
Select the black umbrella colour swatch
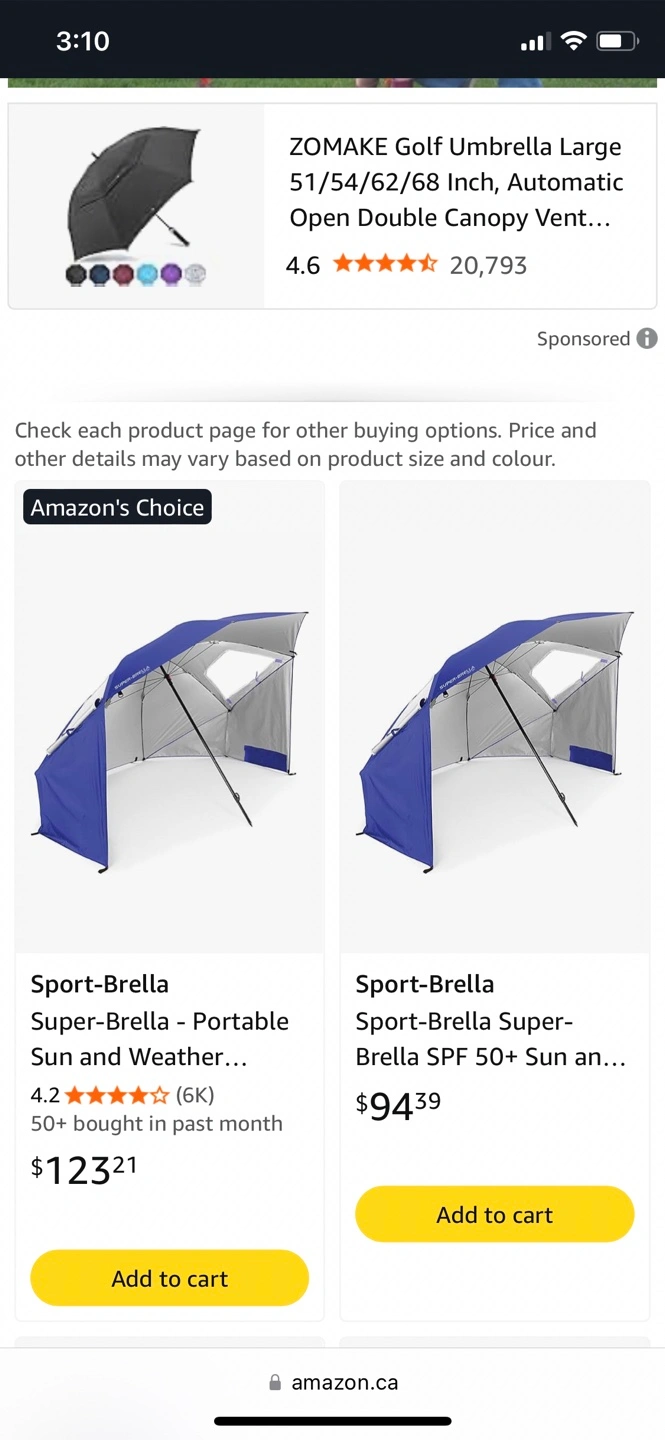(x=77, y=273)
